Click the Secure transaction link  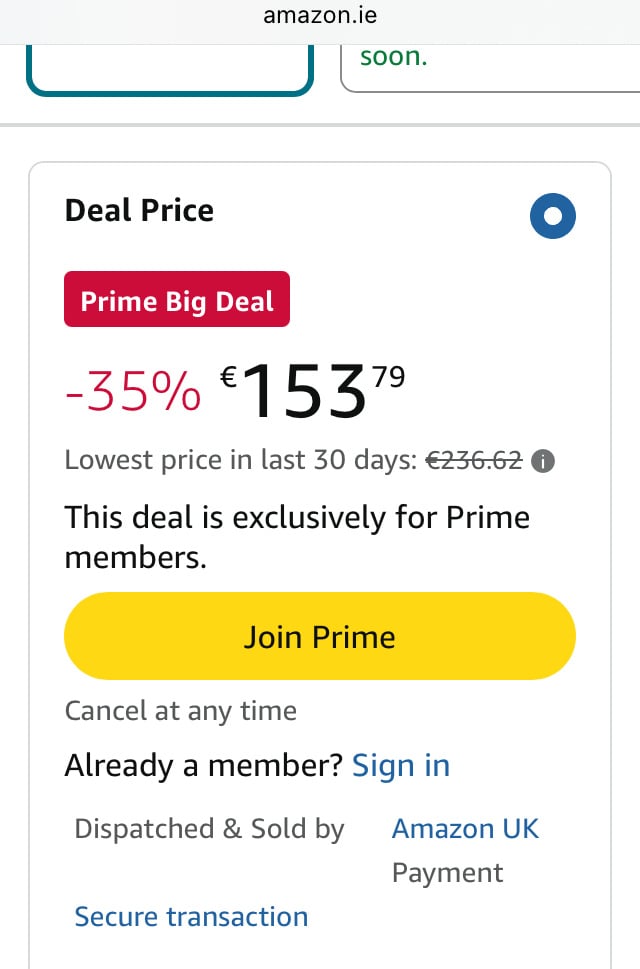coord(191,917)
